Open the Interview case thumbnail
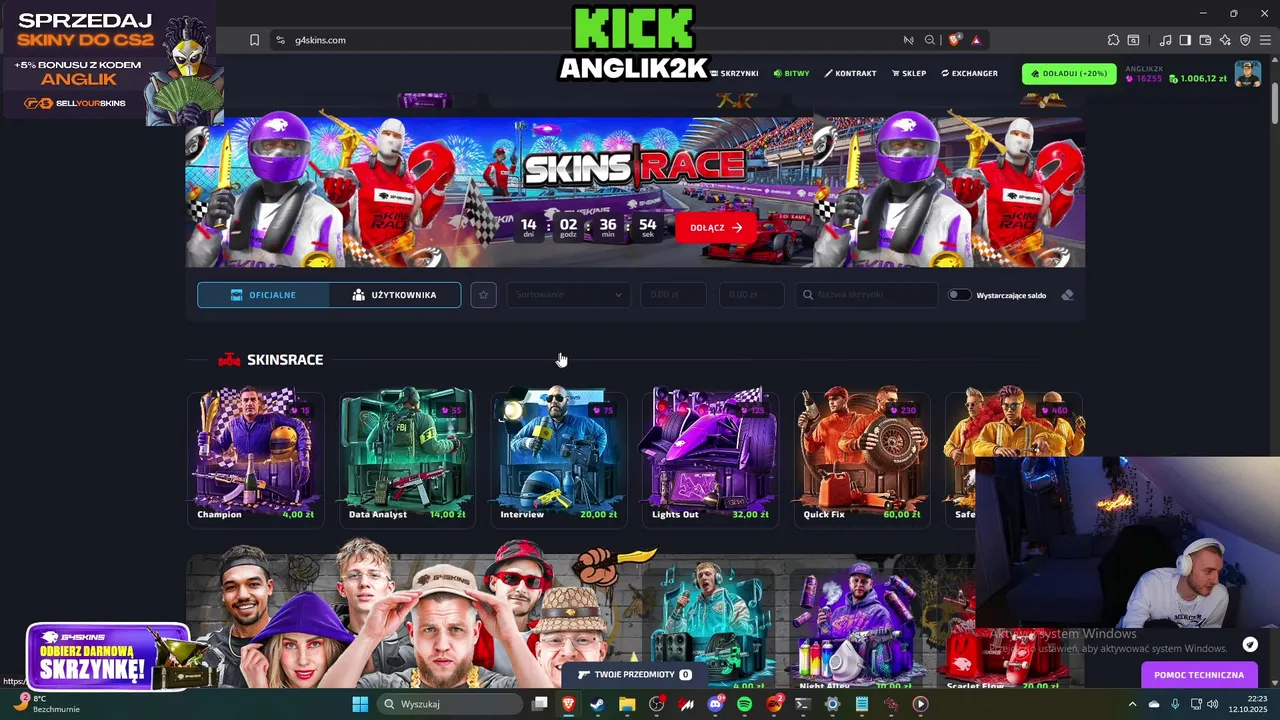The width and height of the screenshot is (1280, 720). pyautogui.click(x=558, y=458)
